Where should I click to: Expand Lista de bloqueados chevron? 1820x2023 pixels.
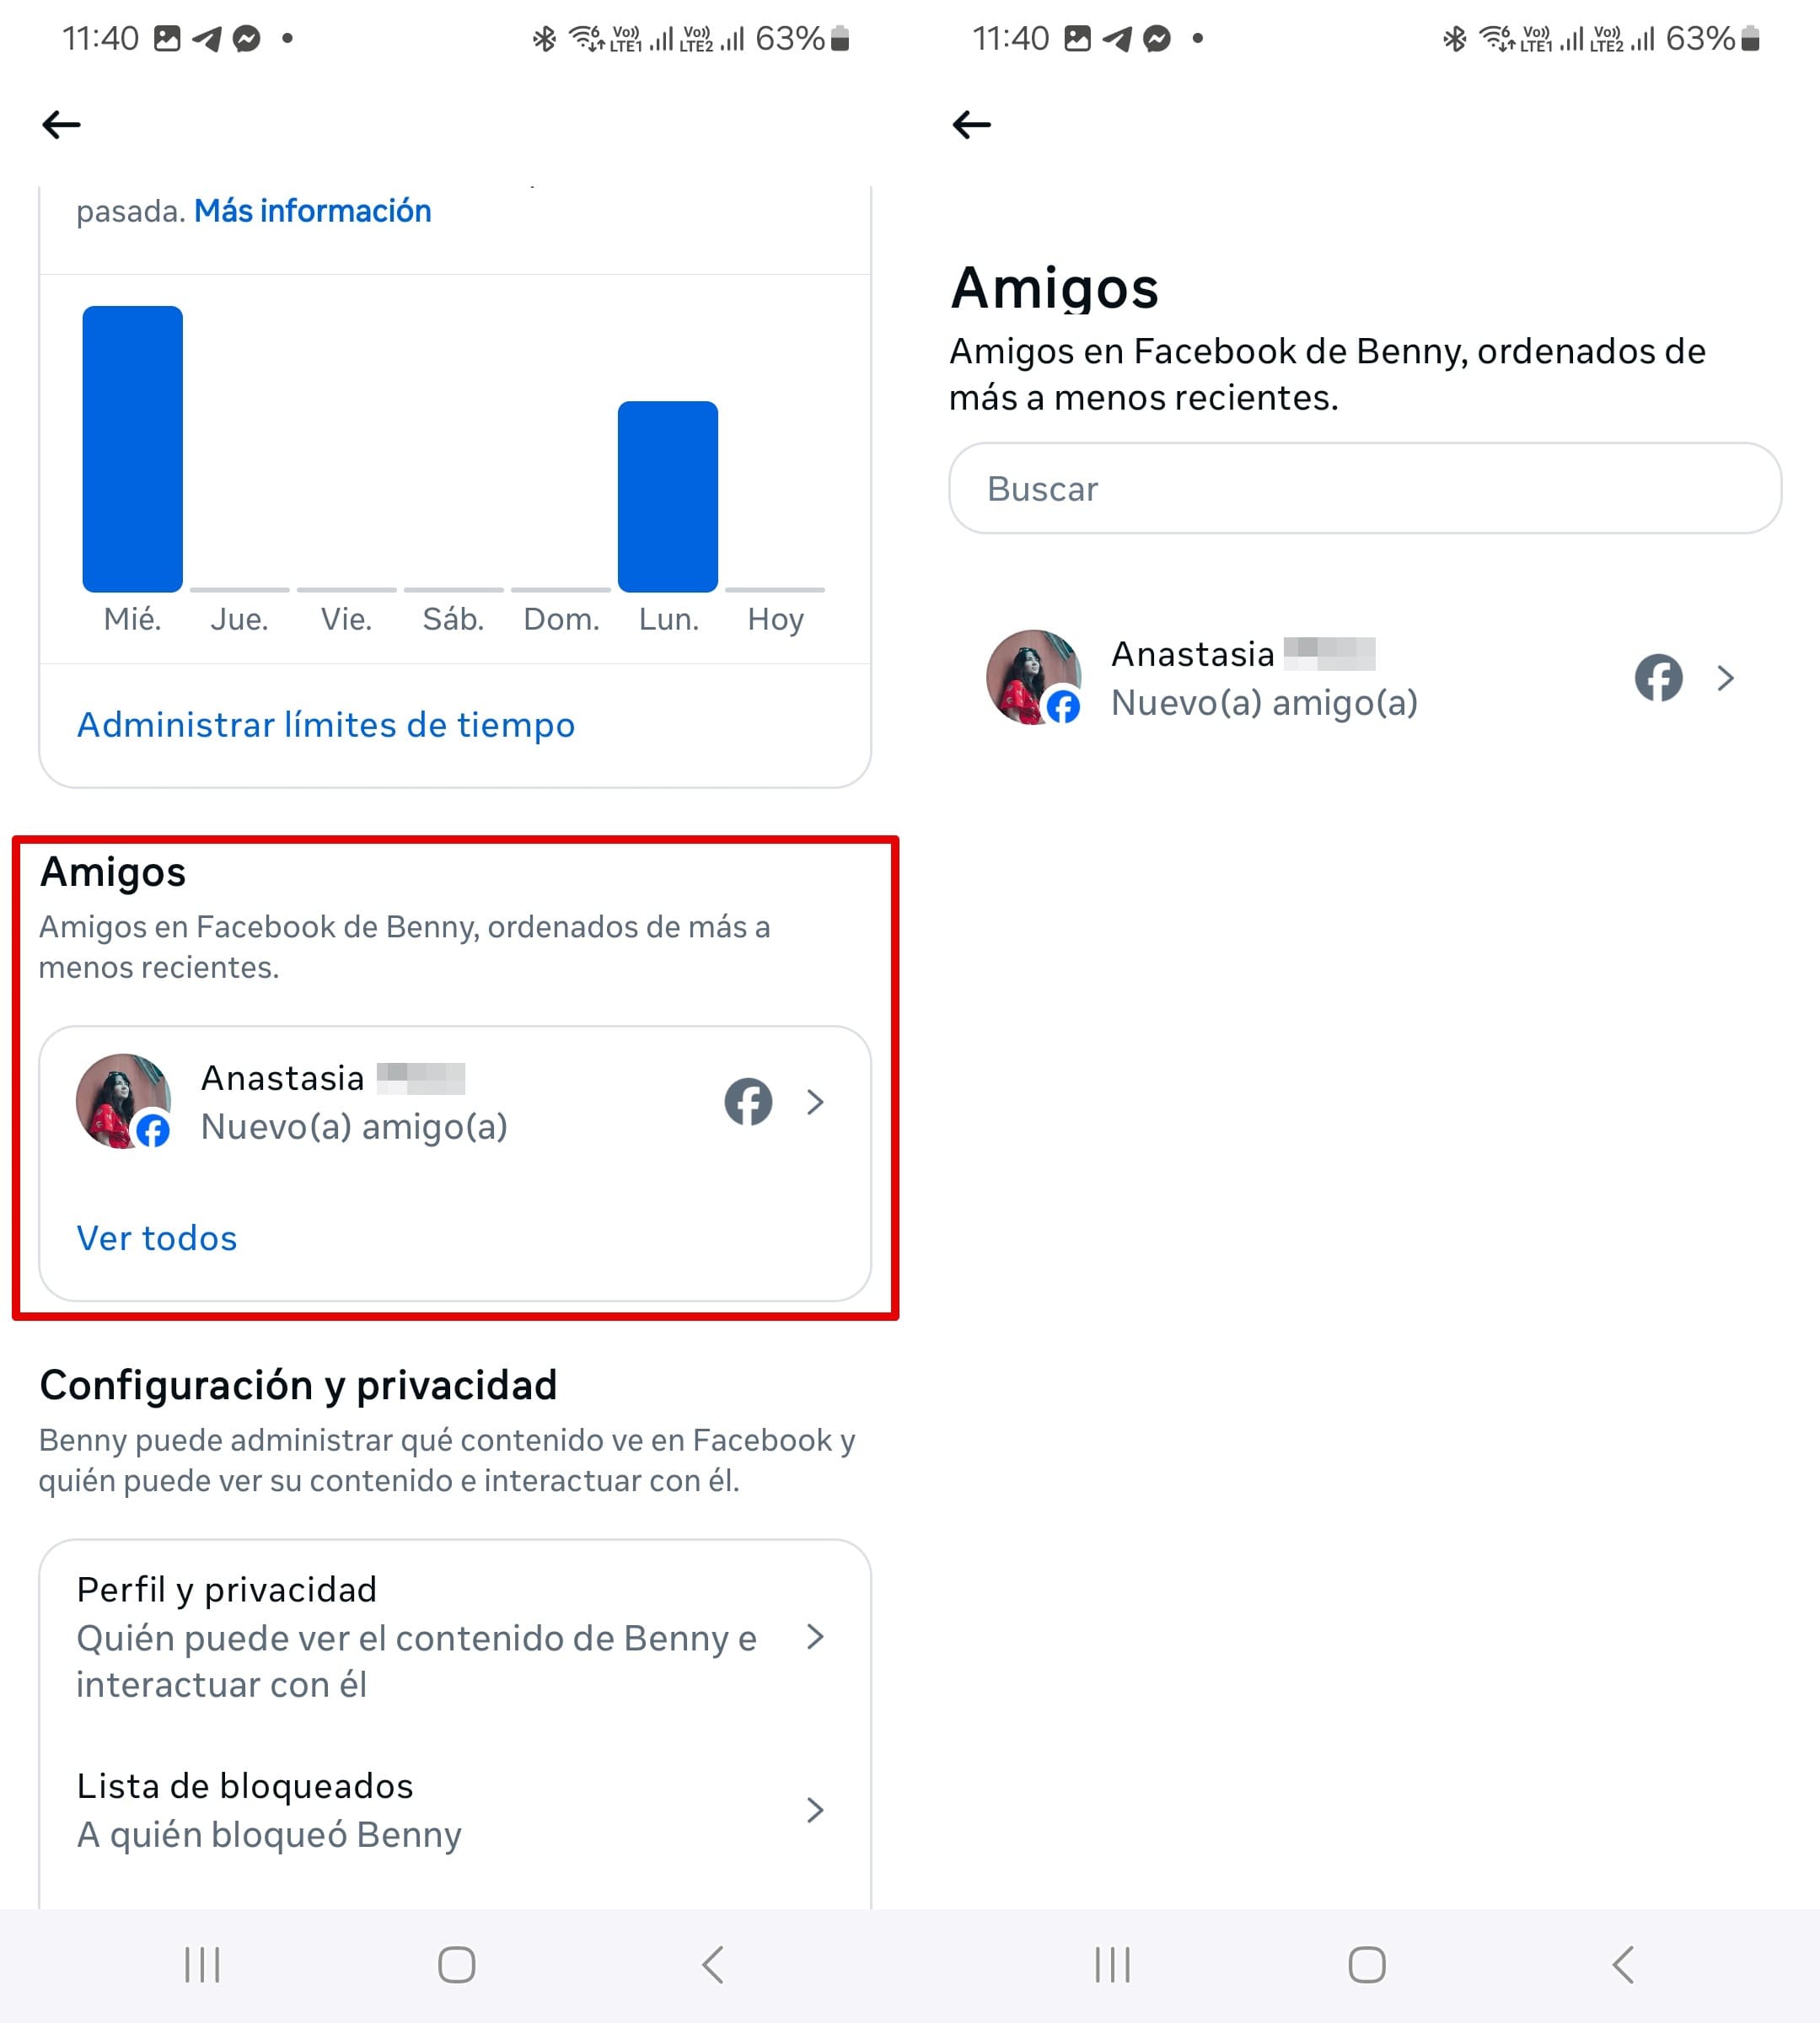[x=815, y=1810]
